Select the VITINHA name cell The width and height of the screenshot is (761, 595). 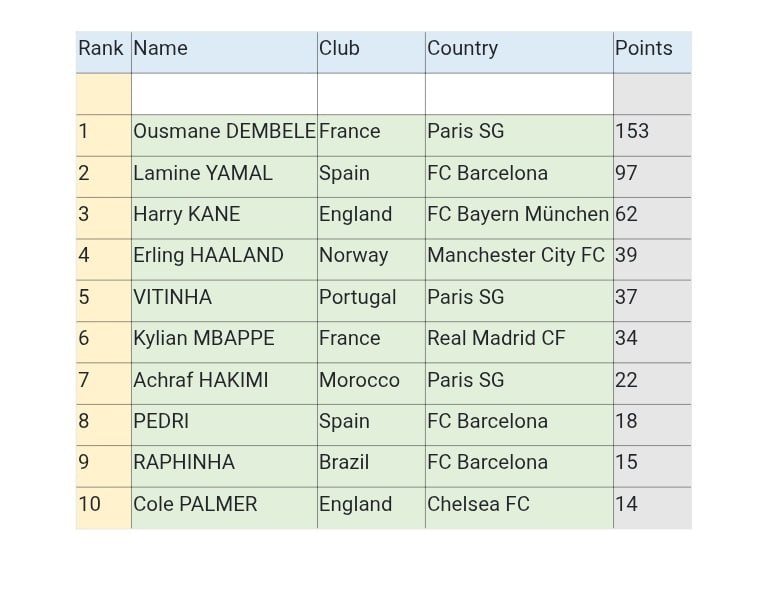pyautogui.click(x=223, y=298)
